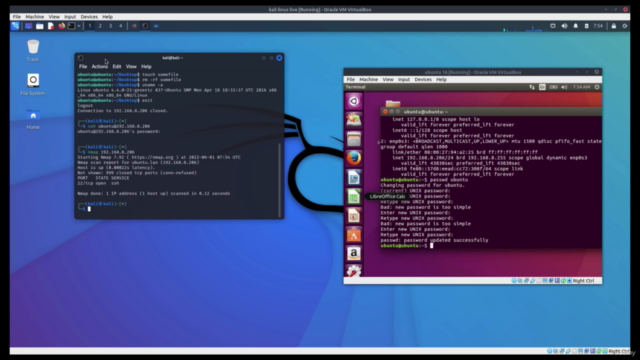The height and width of the screenshot is (360, 640).
Task: Open View menu in Kali terminal
Action: point(131,66)
